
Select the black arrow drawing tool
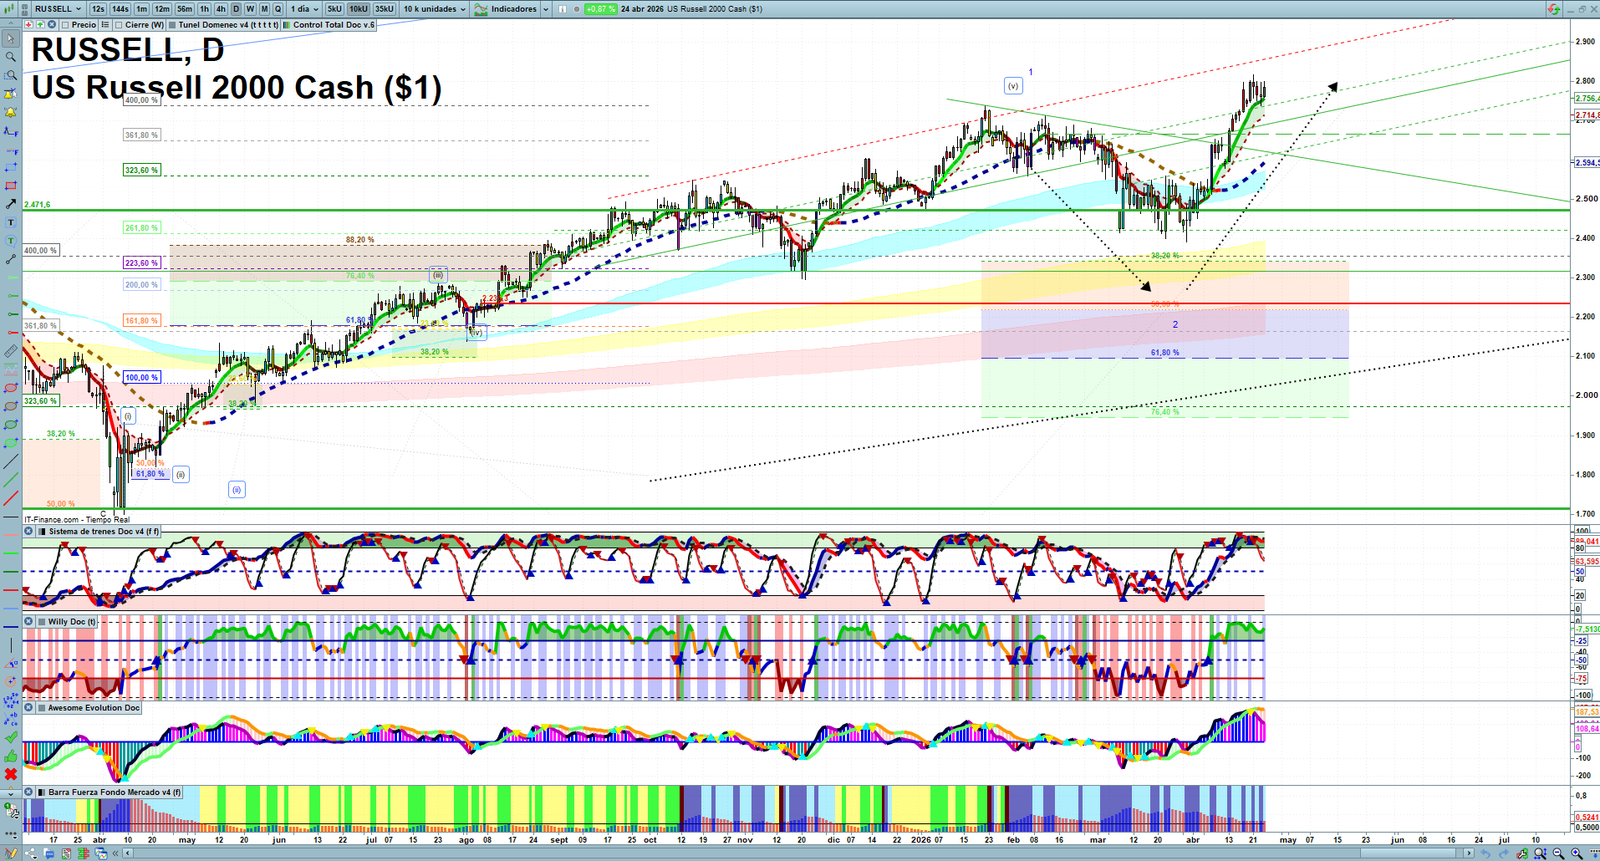click(11, 204)
